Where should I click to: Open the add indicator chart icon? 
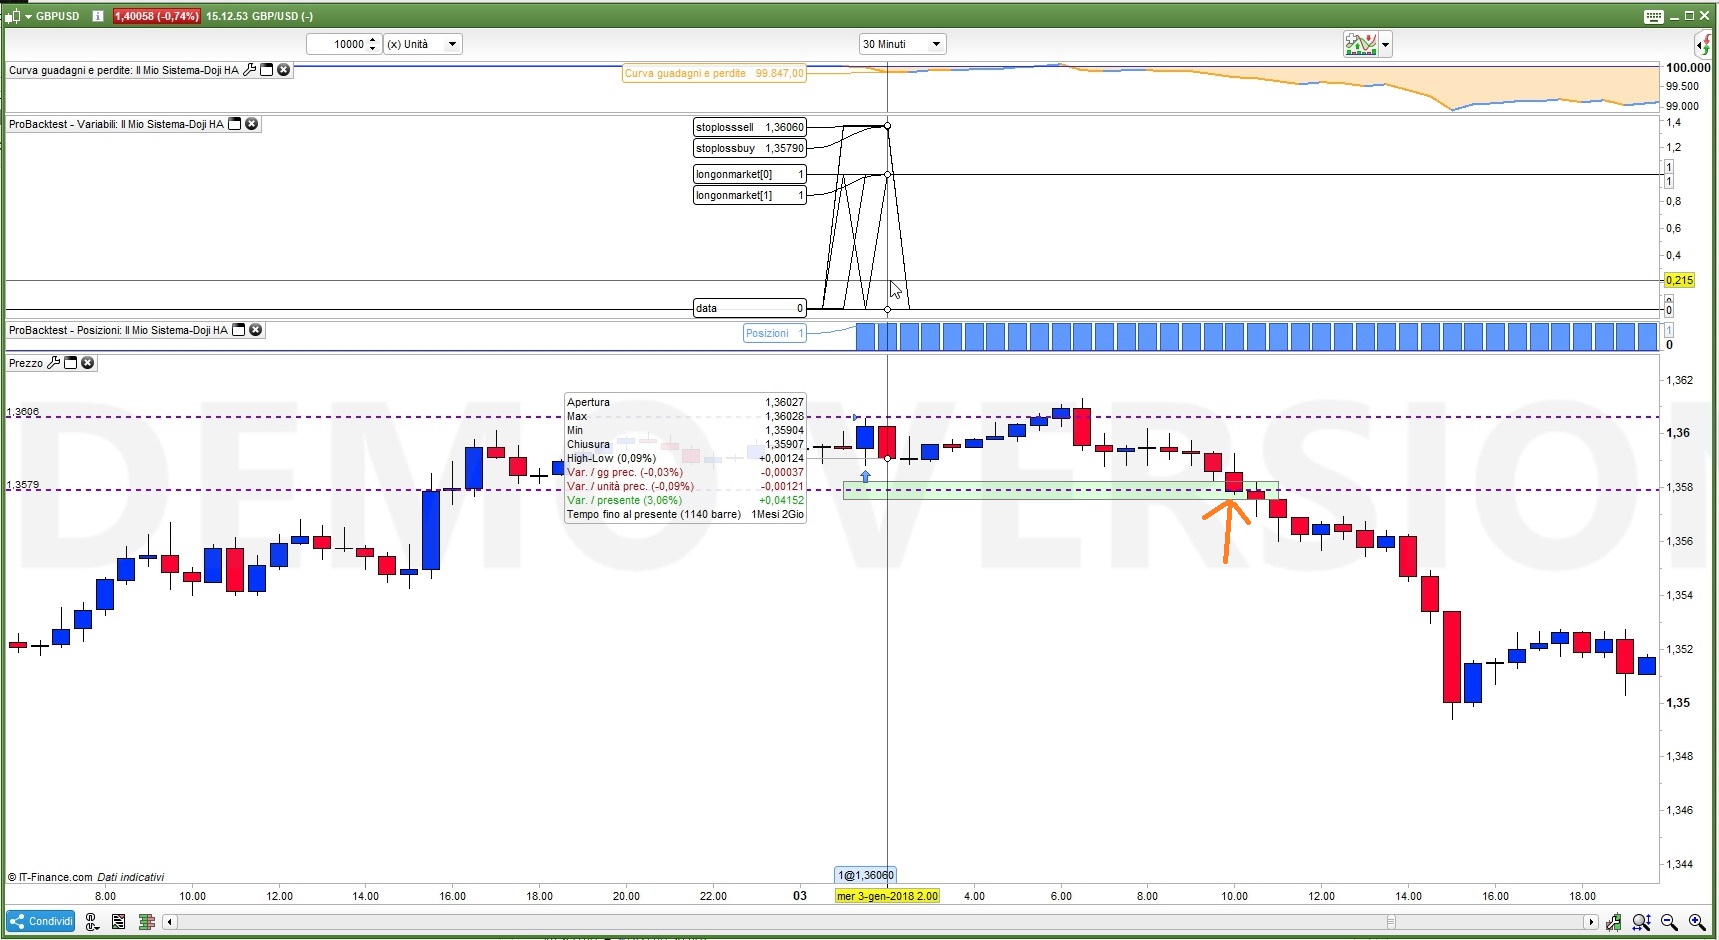coord(1361,44)
